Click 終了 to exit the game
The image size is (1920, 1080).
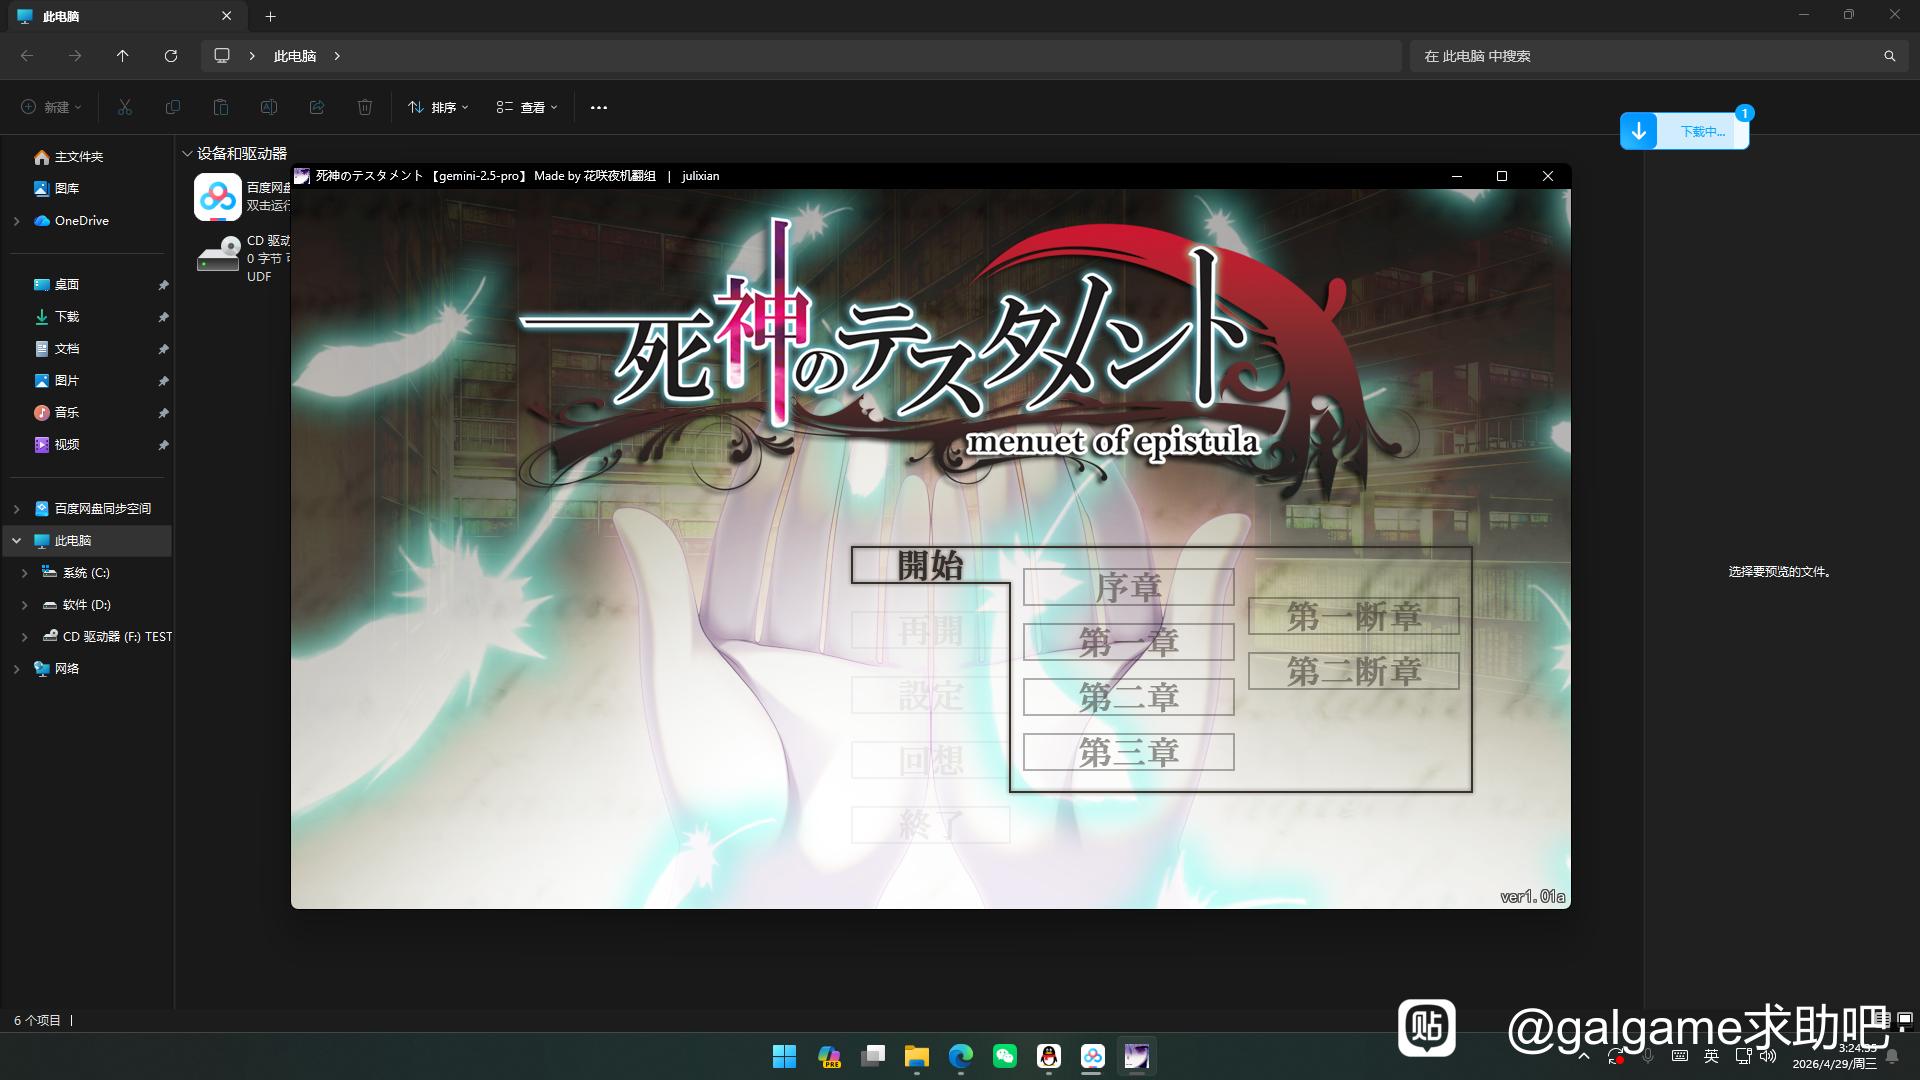[930, 825]
